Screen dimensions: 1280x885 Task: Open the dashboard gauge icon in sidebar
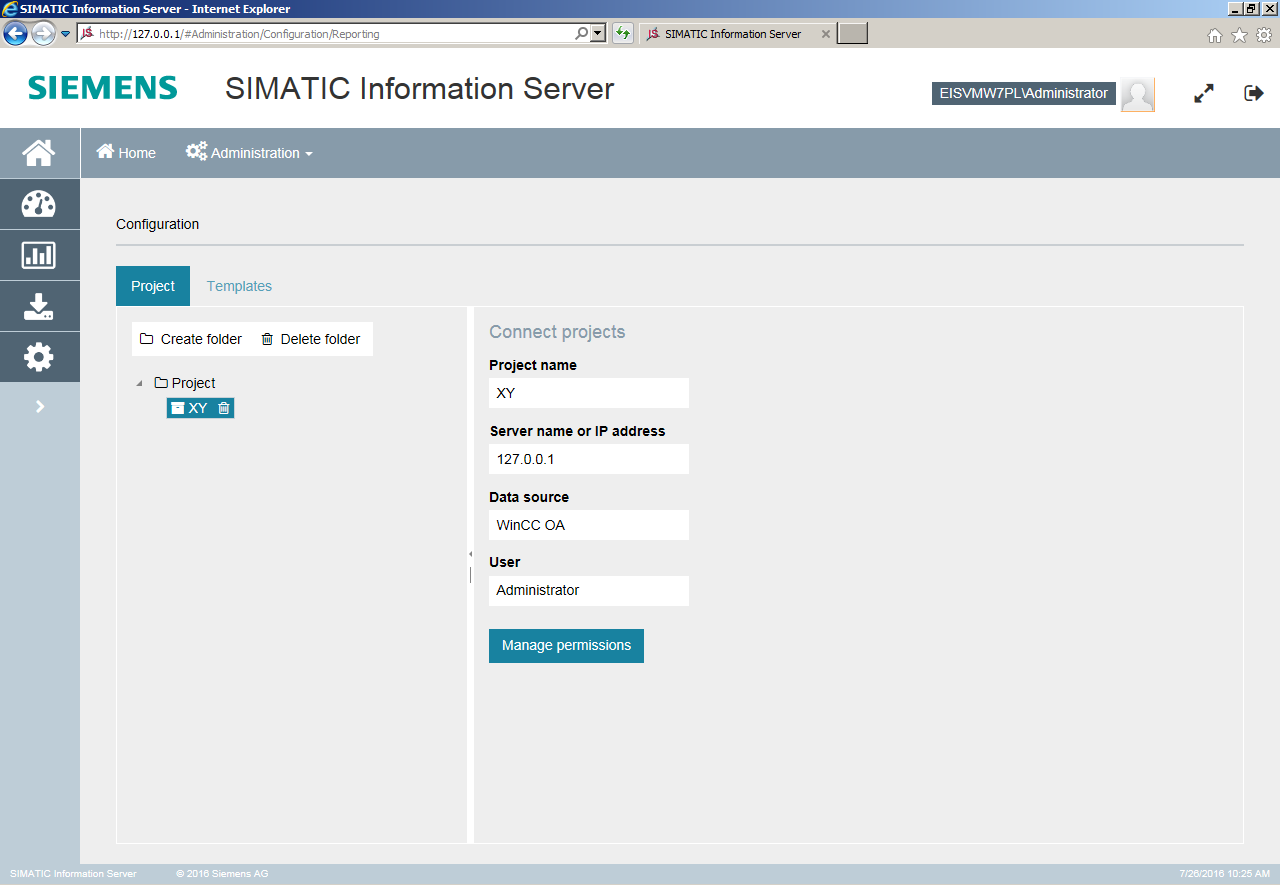click(39, 204)
